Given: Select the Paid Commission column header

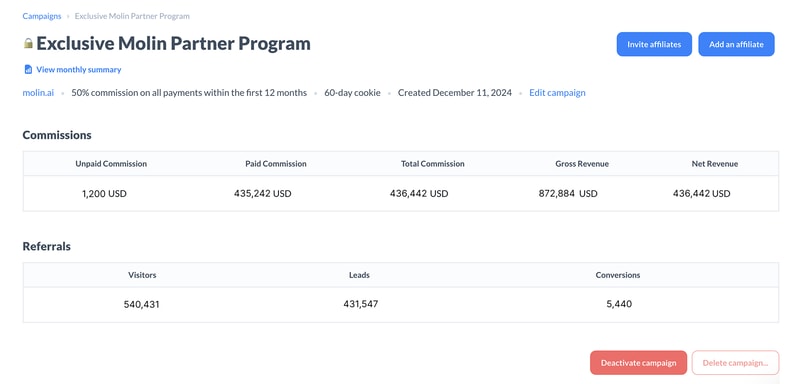Looking at the screenshot, I should pyautogui.click(x=276, y=164).
